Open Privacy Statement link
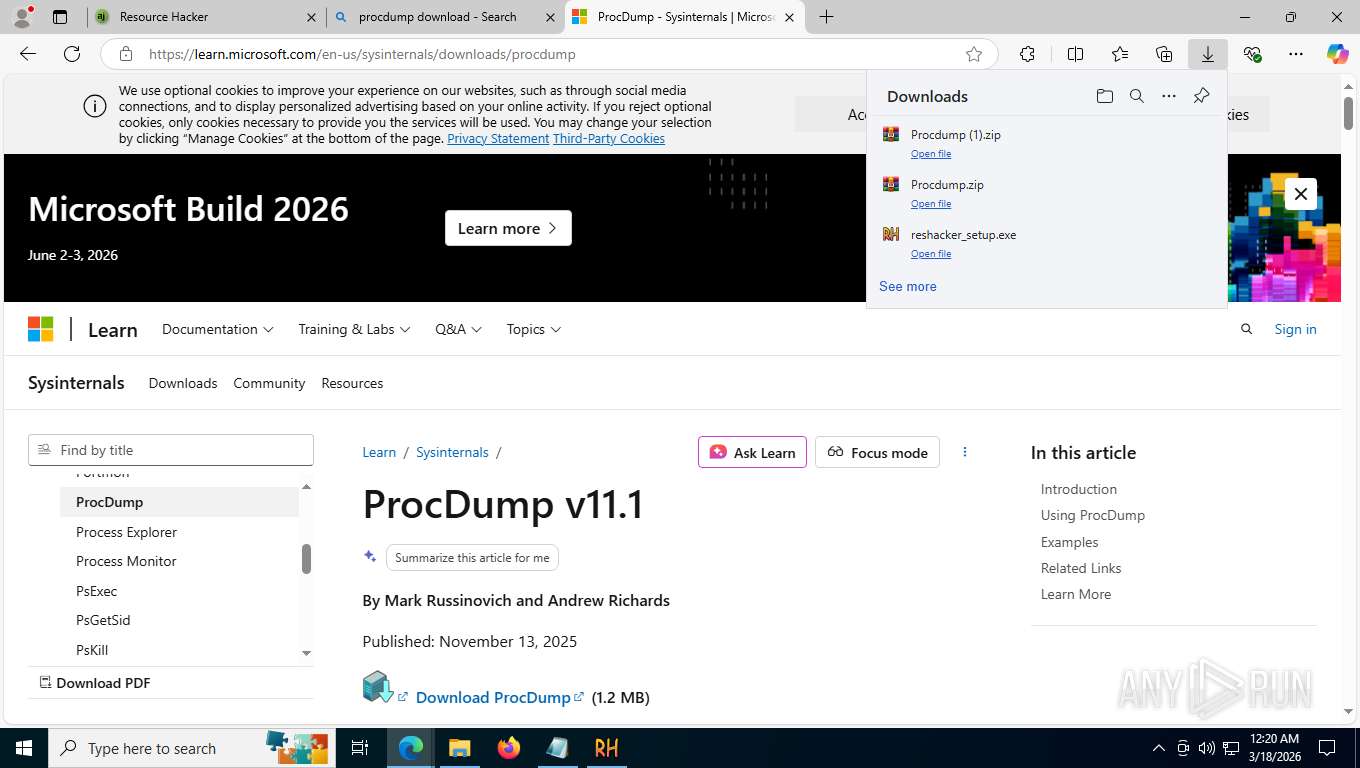Screen dimensions: 1360x768 click(498, 138)
